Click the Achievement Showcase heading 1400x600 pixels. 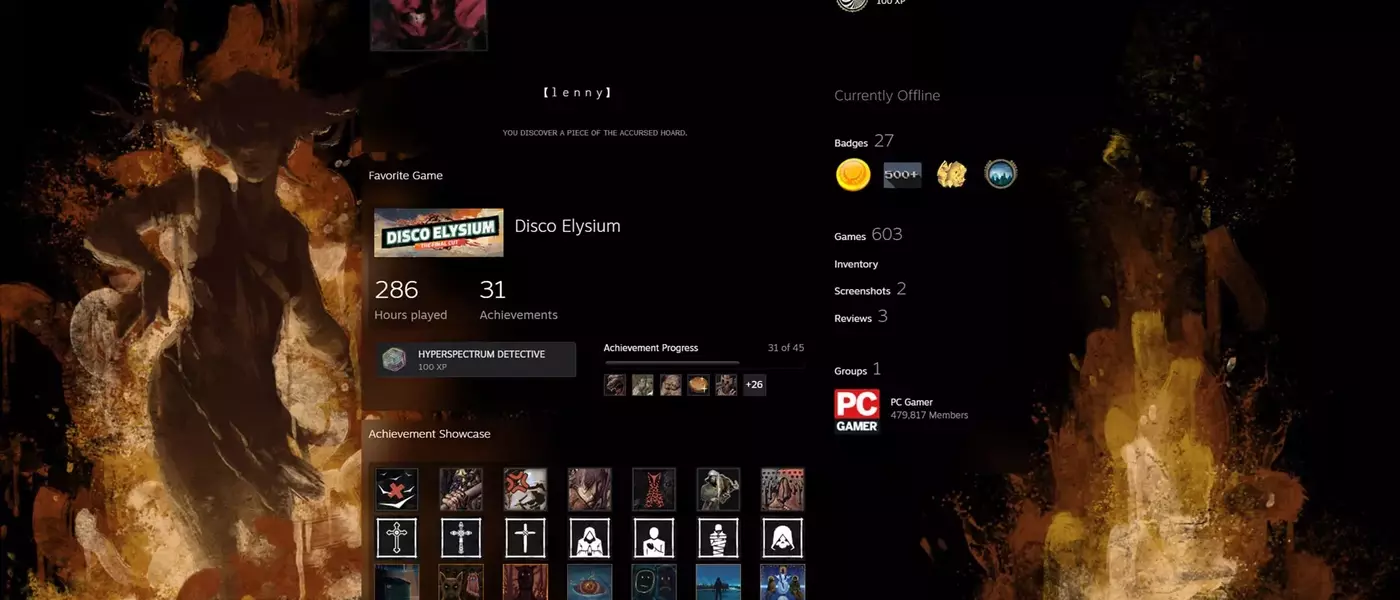point(429,434)
